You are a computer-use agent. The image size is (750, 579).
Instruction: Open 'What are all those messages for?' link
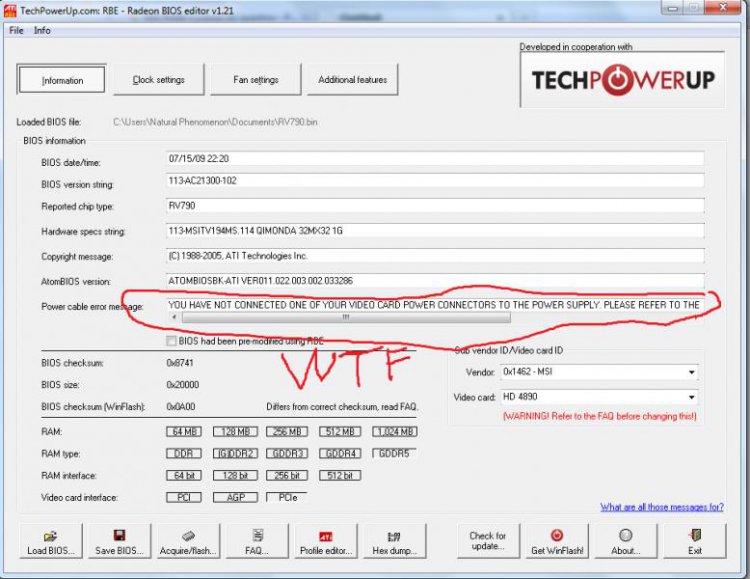coord(662,507)
